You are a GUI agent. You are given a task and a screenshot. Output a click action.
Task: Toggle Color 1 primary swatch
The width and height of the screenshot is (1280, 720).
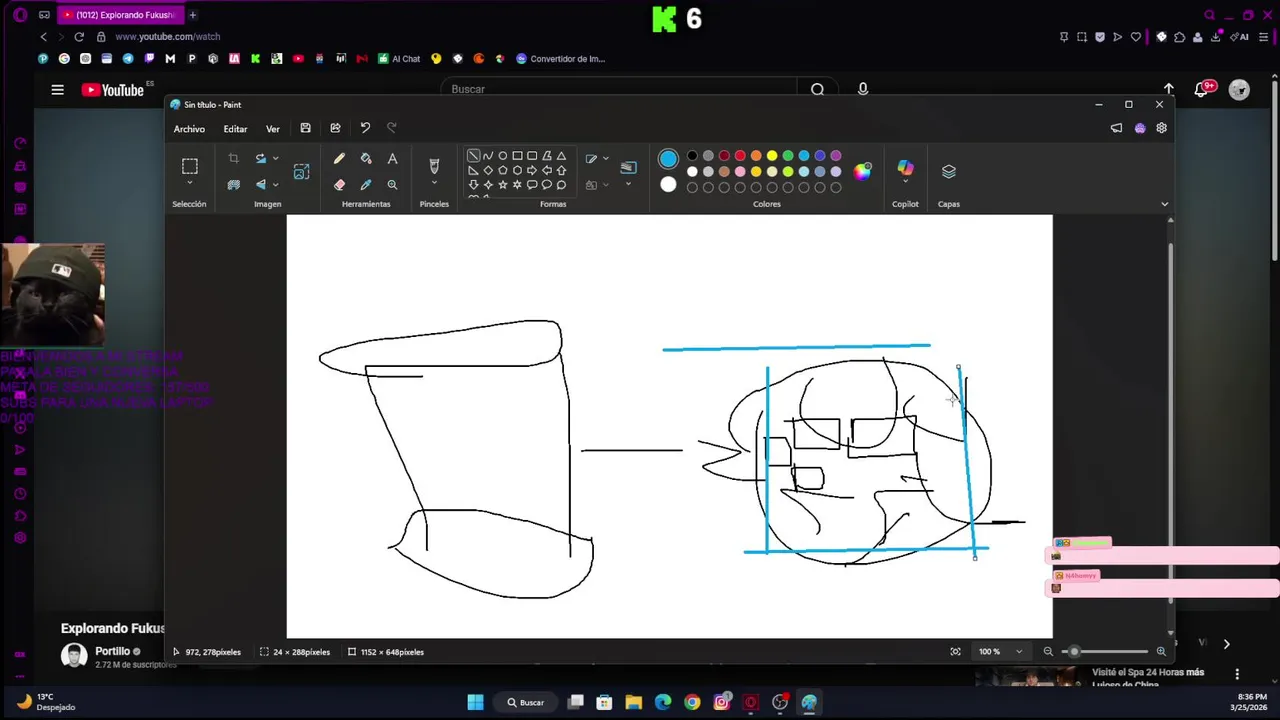(668, 159)
